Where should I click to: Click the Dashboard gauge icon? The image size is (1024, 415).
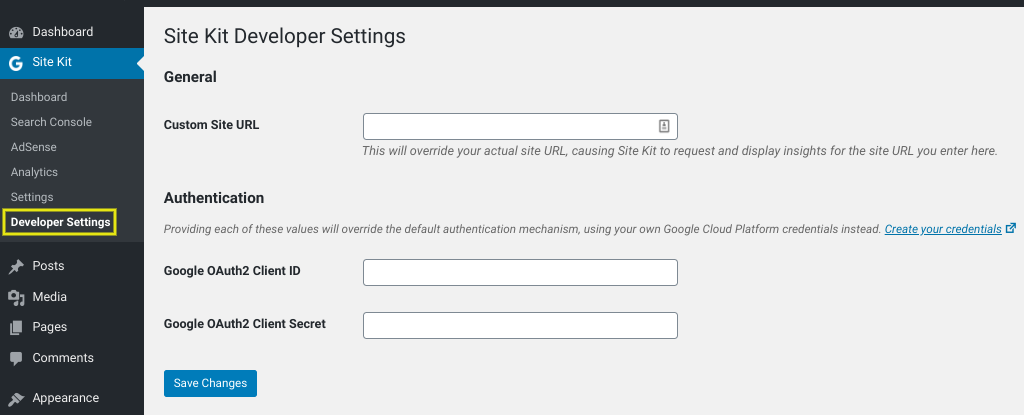[16, 33]
